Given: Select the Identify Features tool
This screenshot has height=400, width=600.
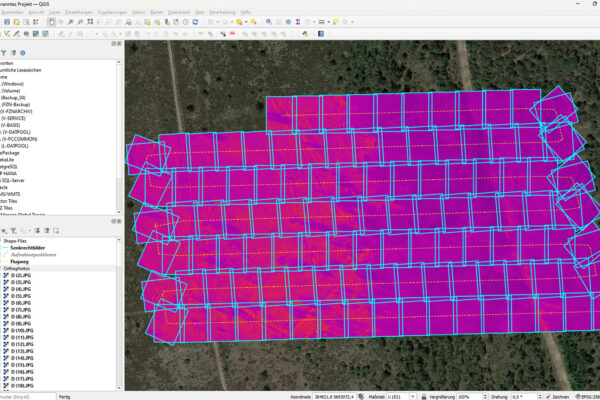Looking at the screenshot, I should [x=269, y=22].
